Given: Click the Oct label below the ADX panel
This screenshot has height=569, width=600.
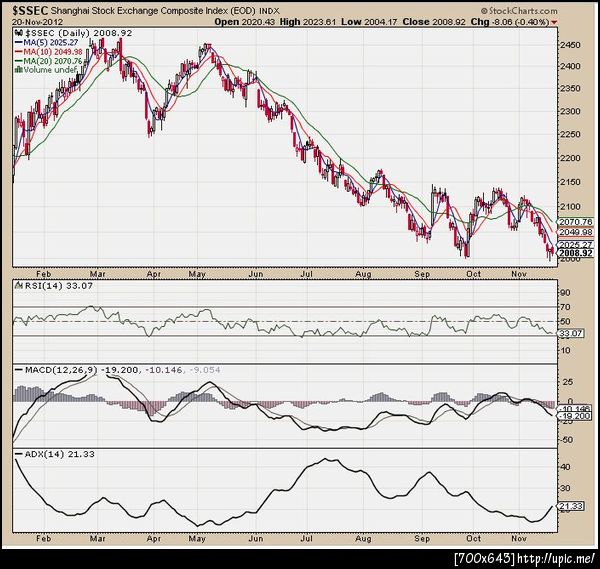Looking at the screenshot, I should 473,539.
